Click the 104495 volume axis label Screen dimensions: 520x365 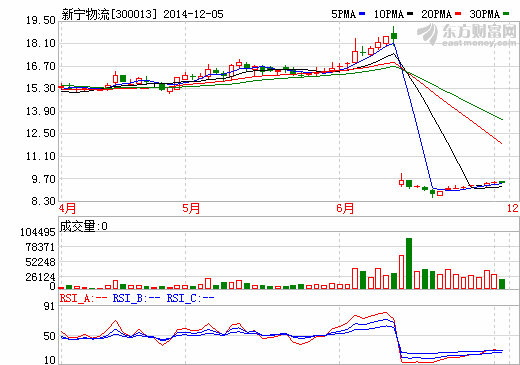click(38, 232)
